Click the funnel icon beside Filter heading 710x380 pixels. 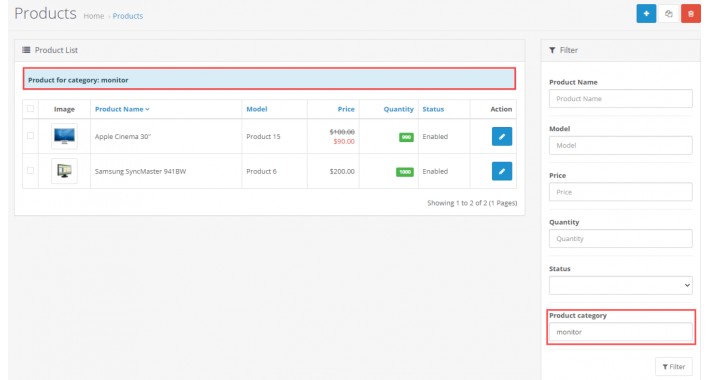pos(552,50)
